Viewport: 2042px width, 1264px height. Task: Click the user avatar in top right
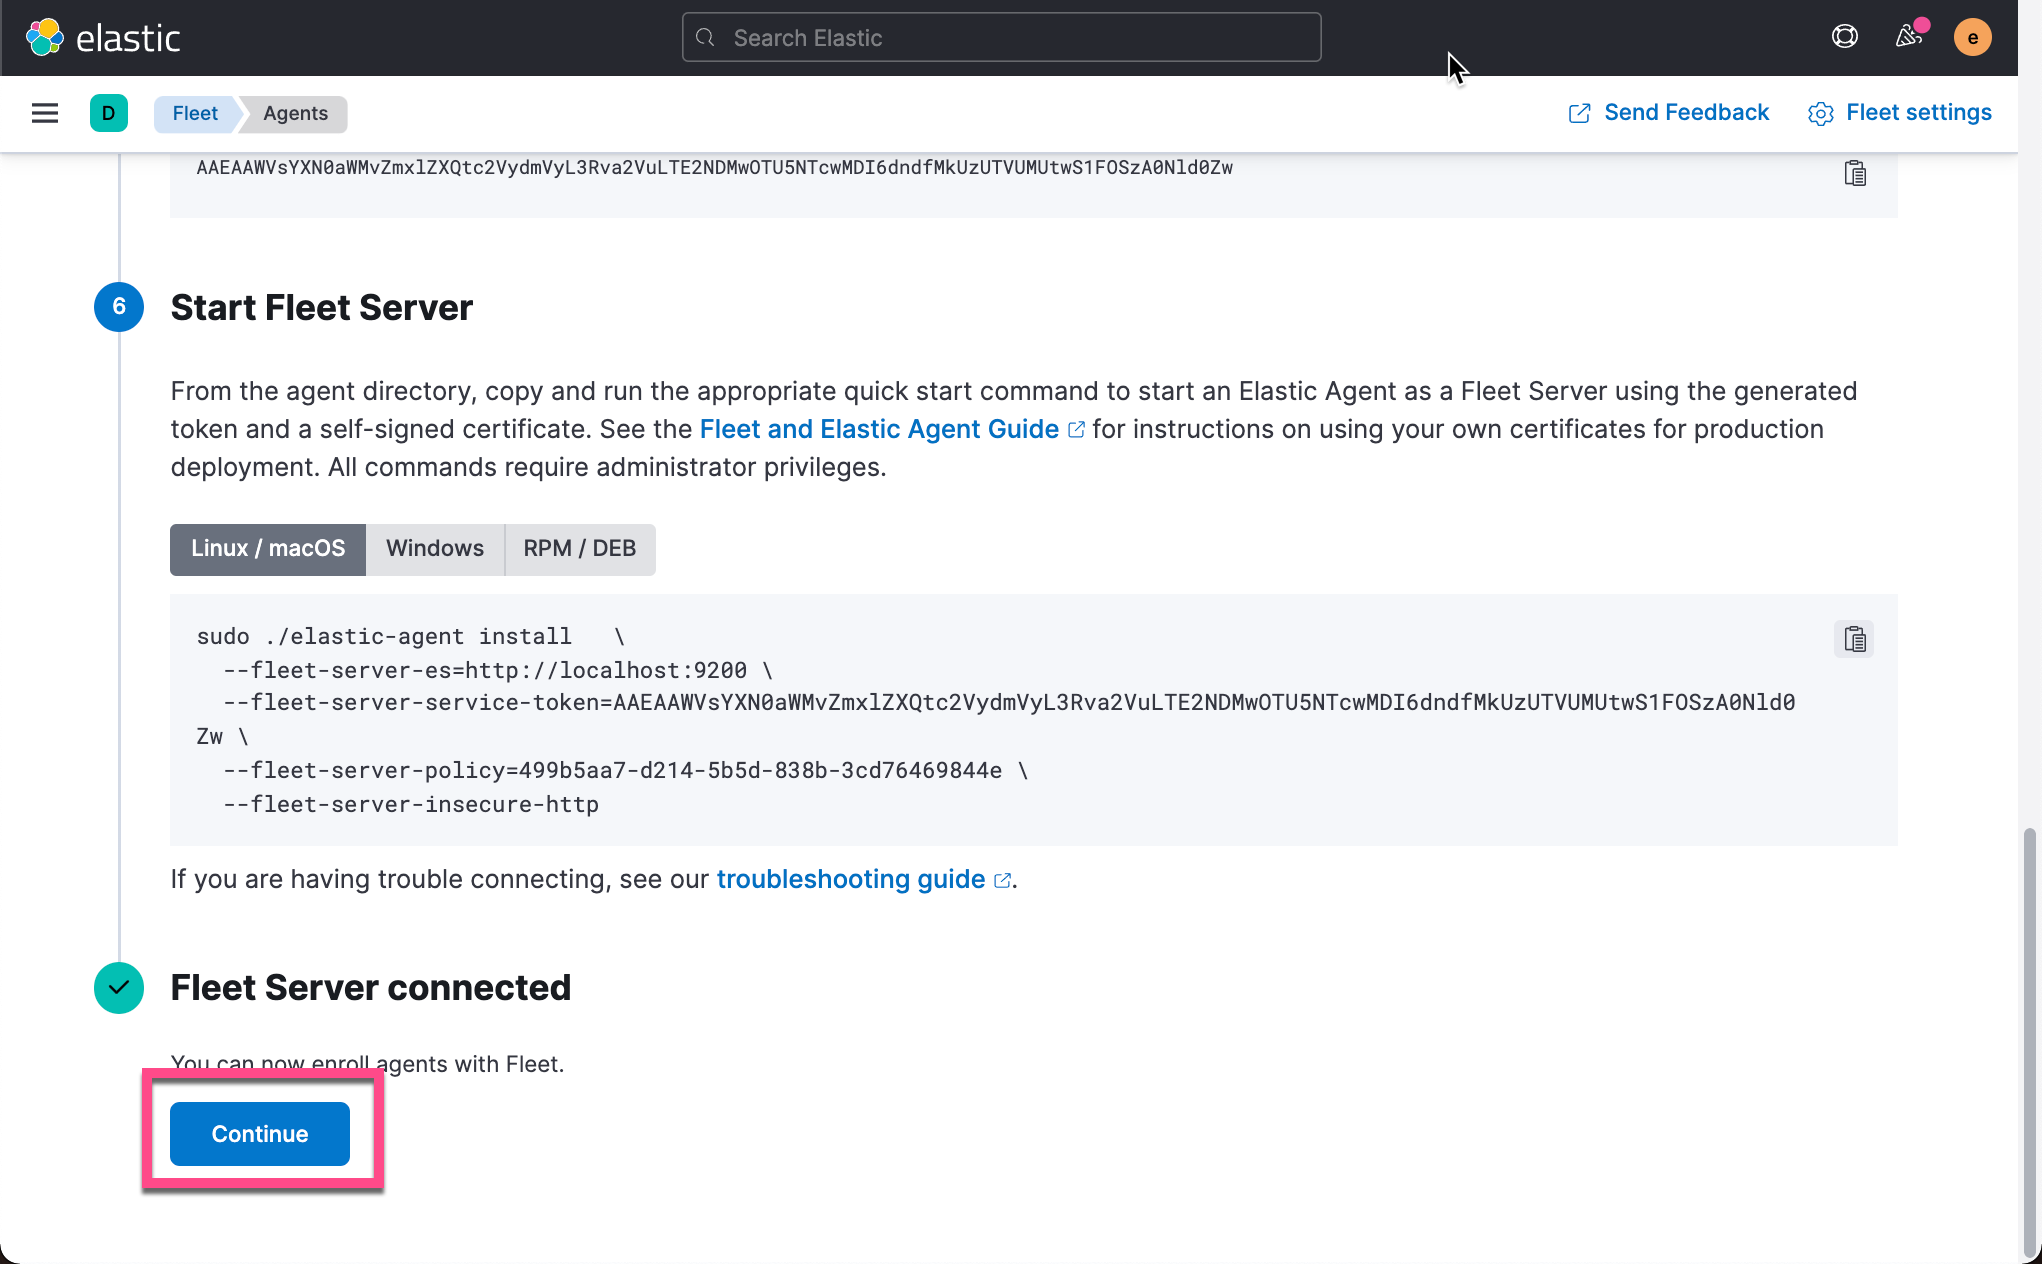pos(1973,37)
